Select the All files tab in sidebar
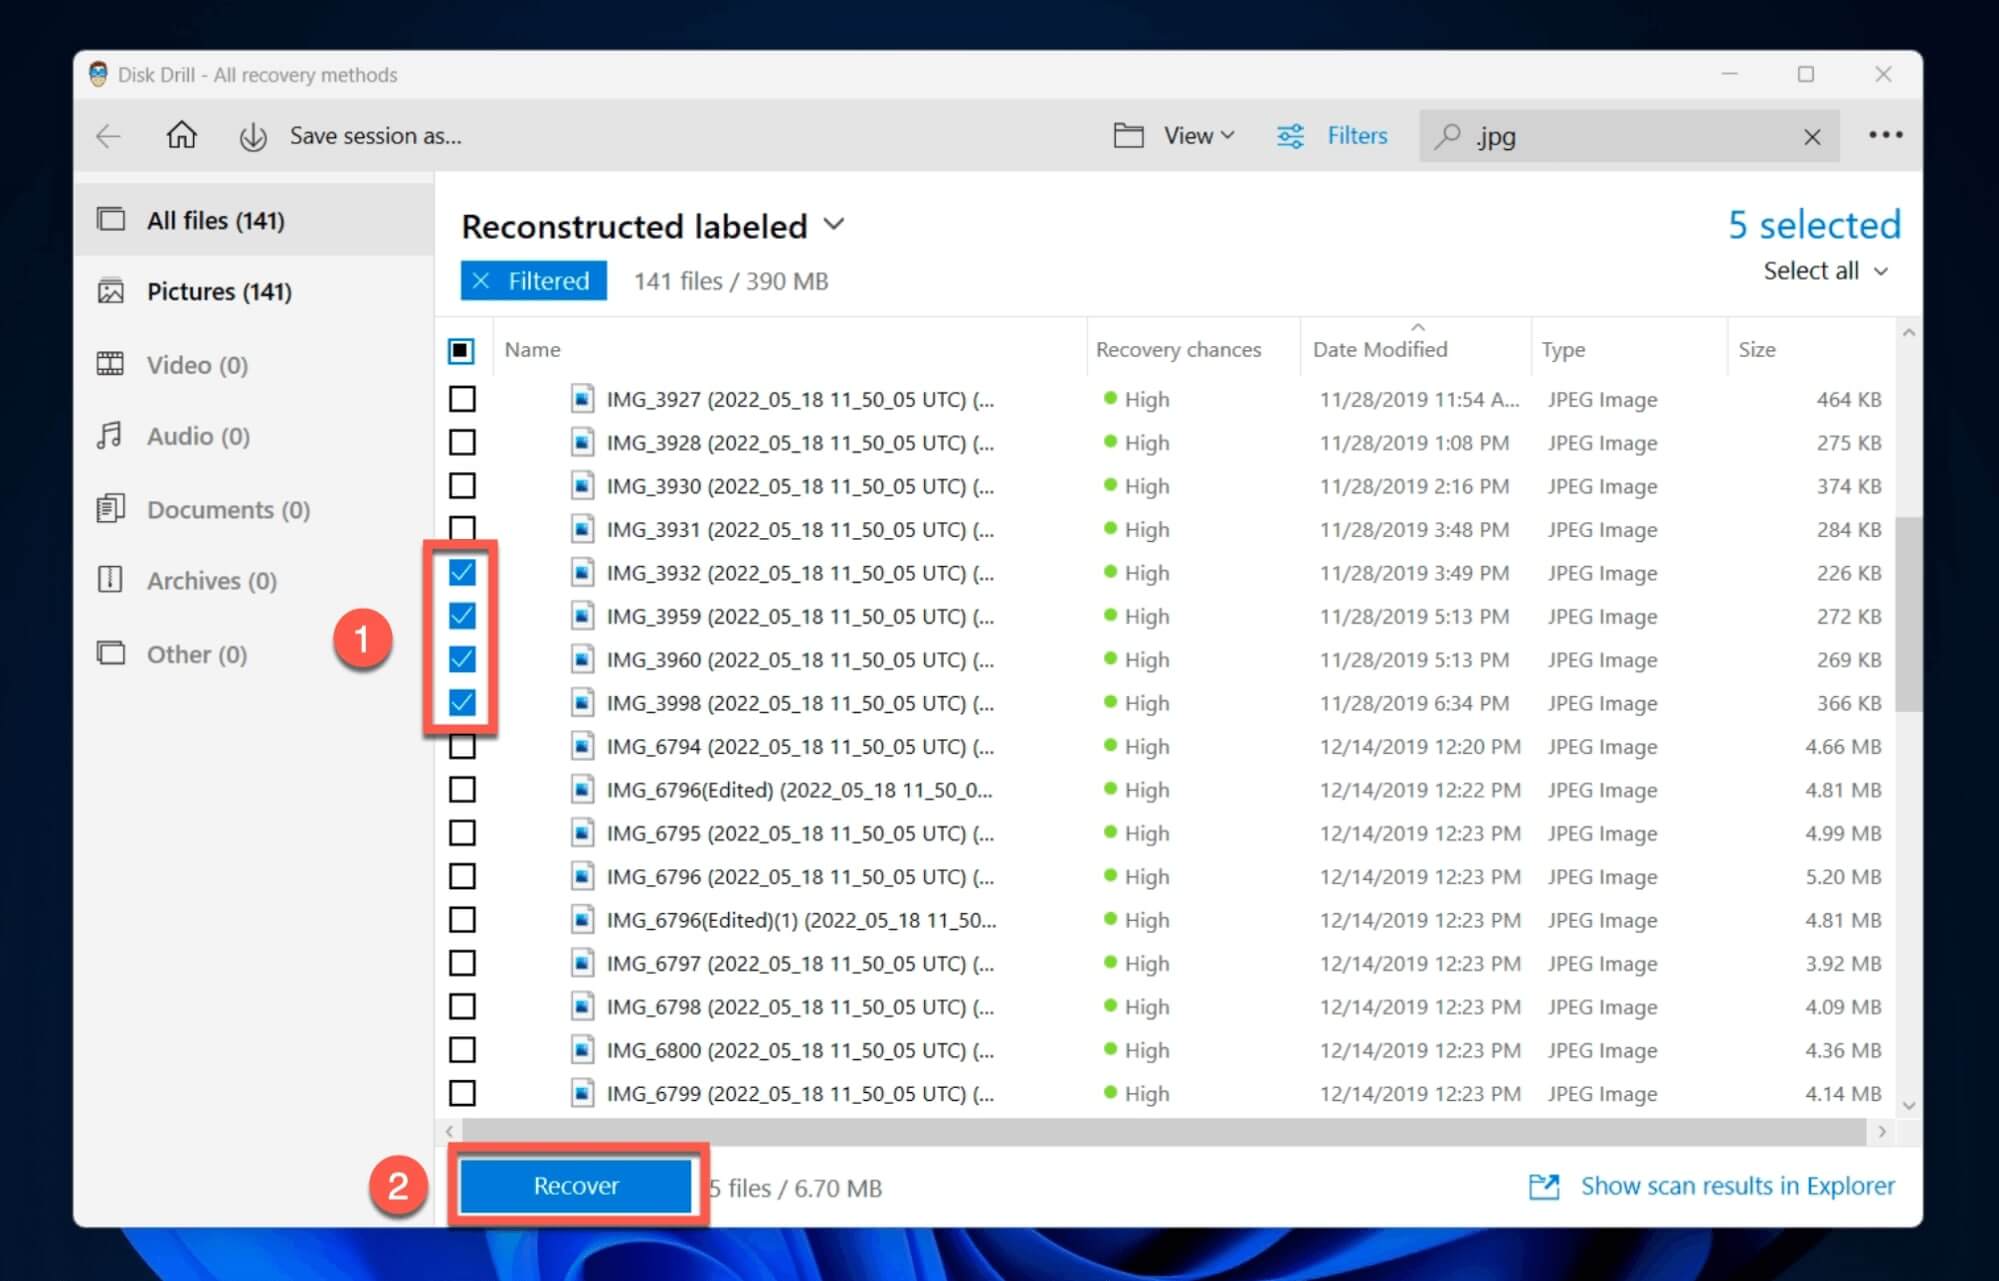This screenshot has width=1999, height=1281. (214, 220)
